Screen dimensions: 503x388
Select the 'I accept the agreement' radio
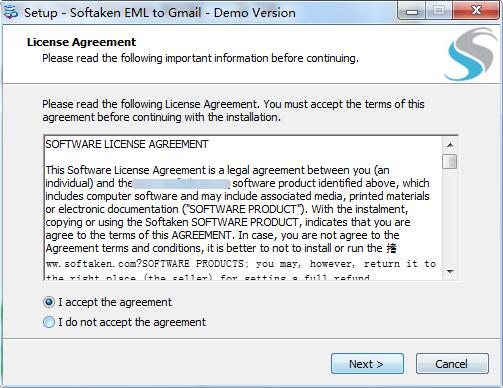[x=49, y=302]
